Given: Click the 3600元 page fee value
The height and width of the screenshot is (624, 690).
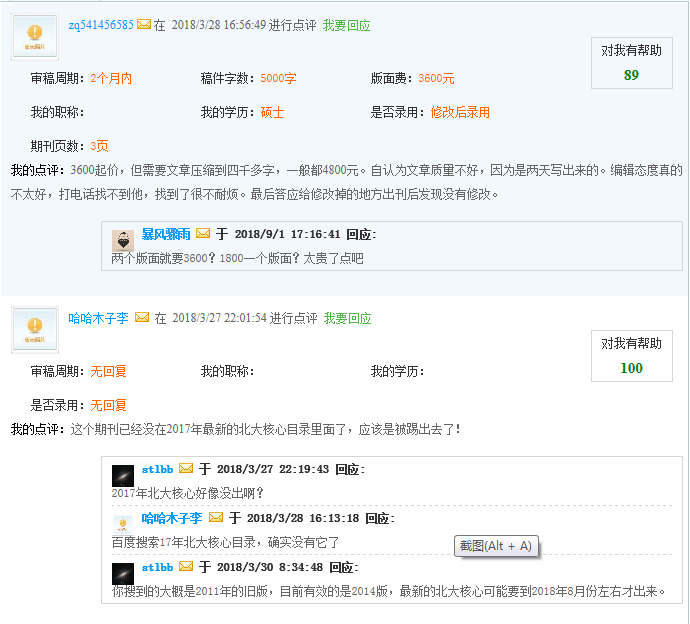Looking at the screenshot, I should pyautogui.click(x=436, y=78).
